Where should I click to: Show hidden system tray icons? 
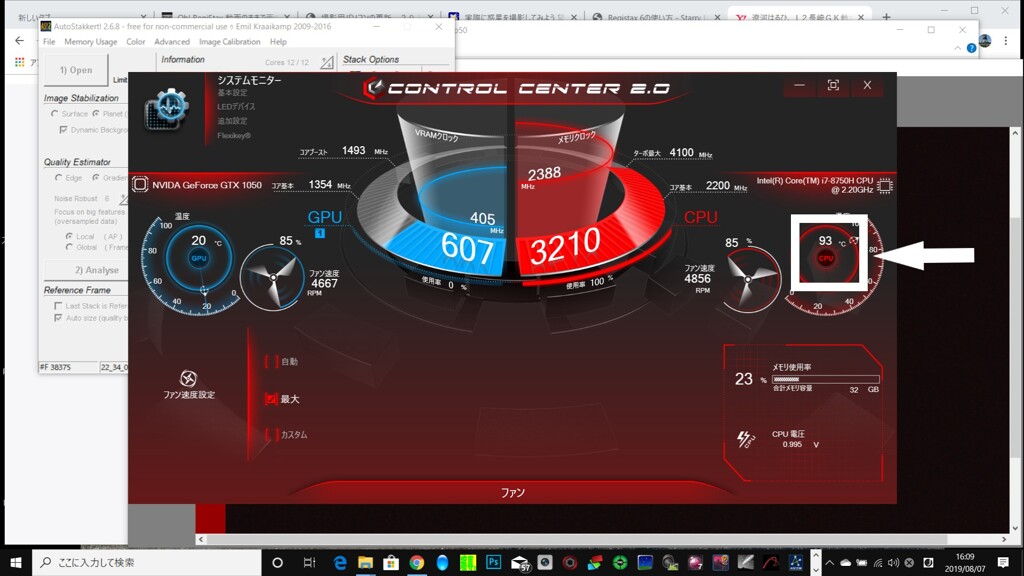829,562
